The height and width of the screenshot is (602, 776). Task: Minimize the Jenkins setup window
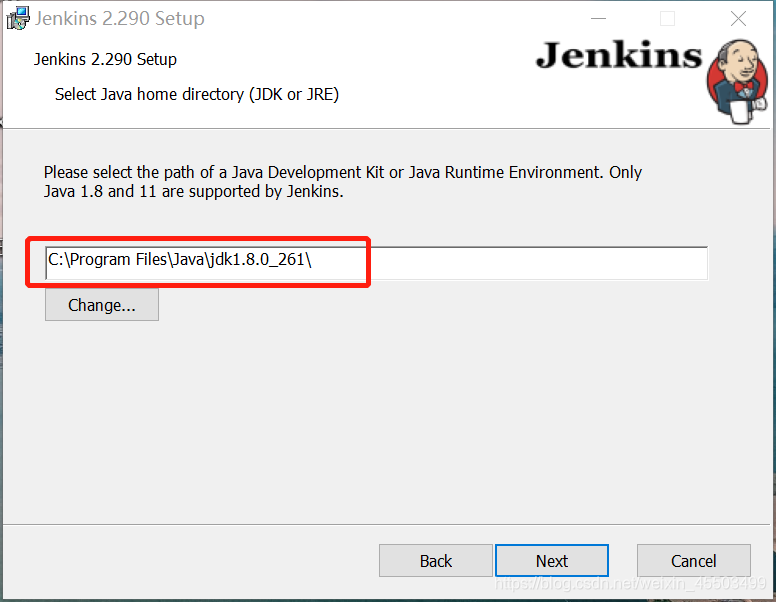[x=598, y=19]
